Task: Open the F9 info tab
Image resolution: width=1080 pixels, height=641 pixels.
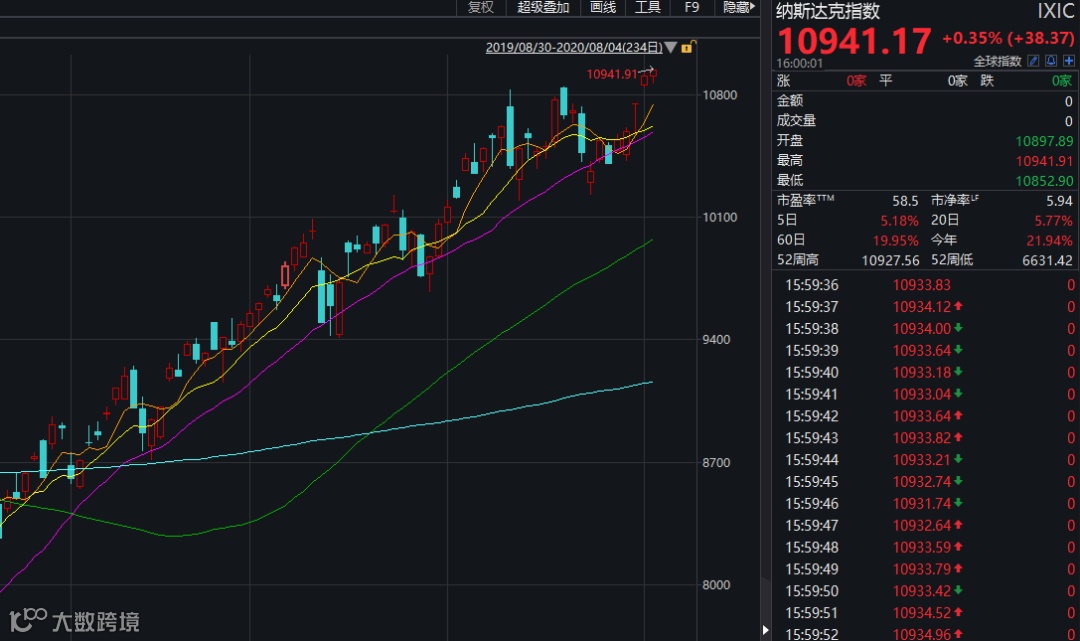Action: pos(692,7)
